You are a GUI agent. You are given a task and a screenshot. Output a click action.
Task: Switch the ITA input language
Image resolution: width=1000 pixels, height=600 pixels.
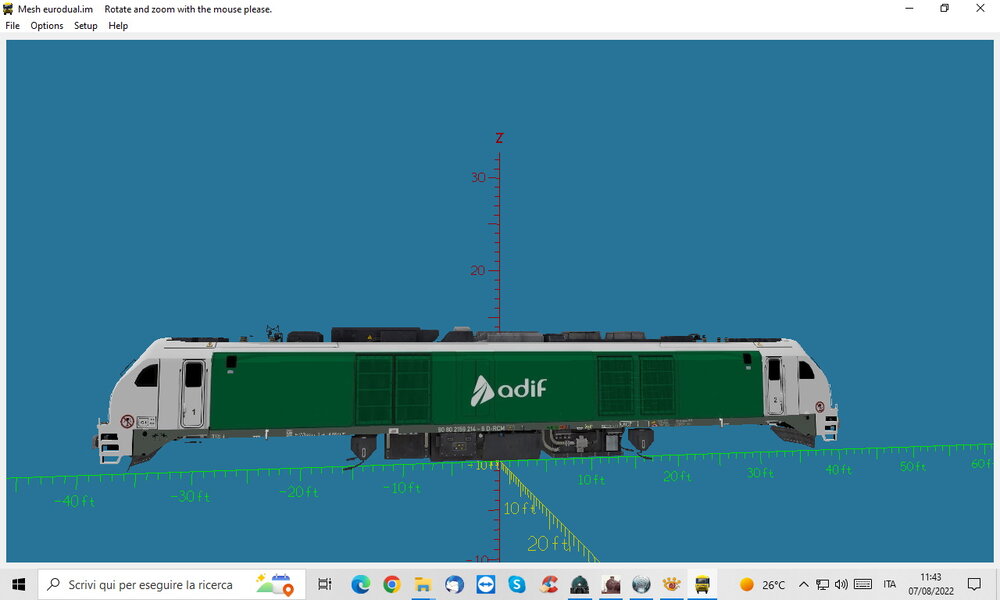[x=890, y=584]
